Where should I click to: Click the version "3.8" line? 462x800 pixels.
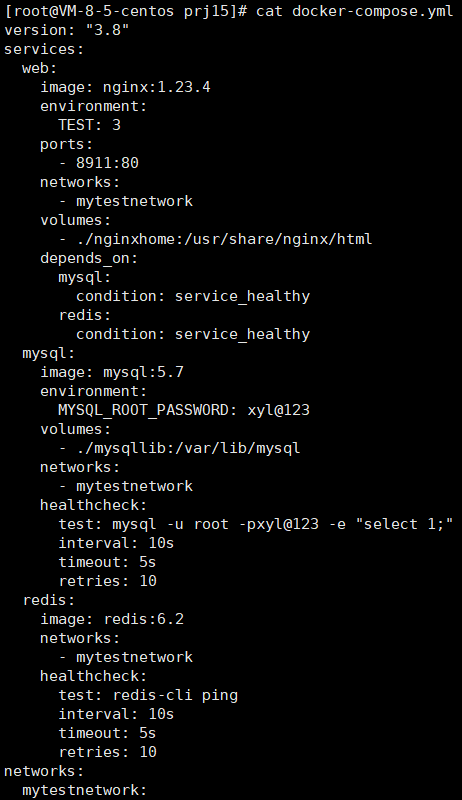click(66, 30)
